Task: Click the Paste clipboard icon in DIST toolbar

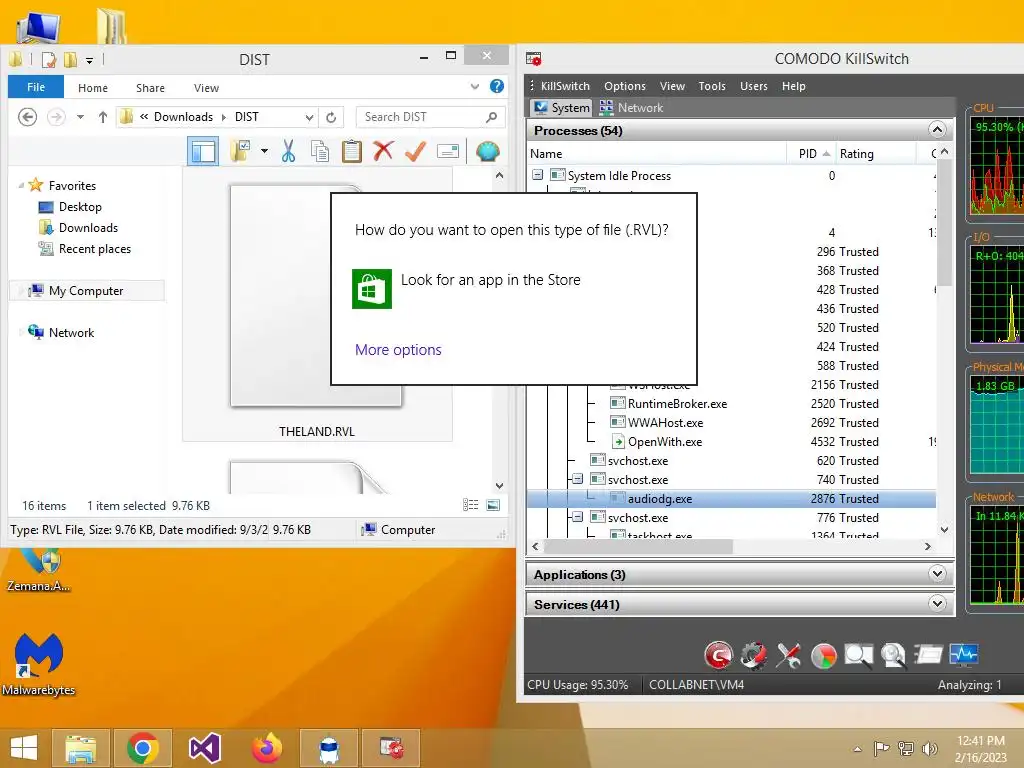Action: click(351, 152)
